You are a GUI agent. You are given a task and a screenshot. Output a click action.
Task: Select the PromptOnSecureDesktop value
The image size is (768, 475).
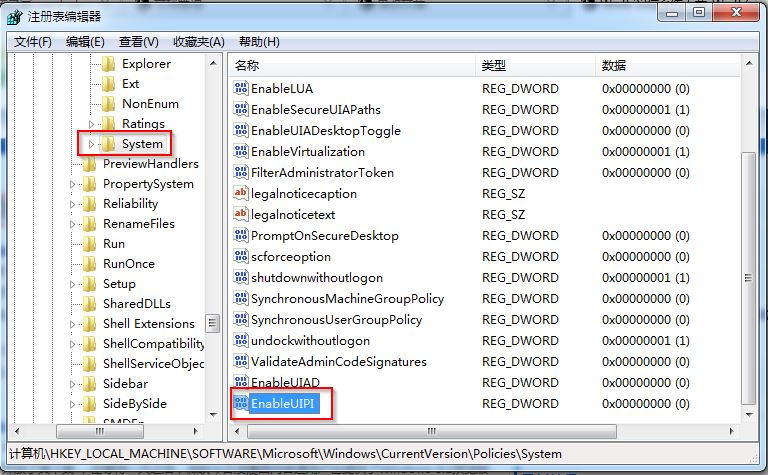324,235
